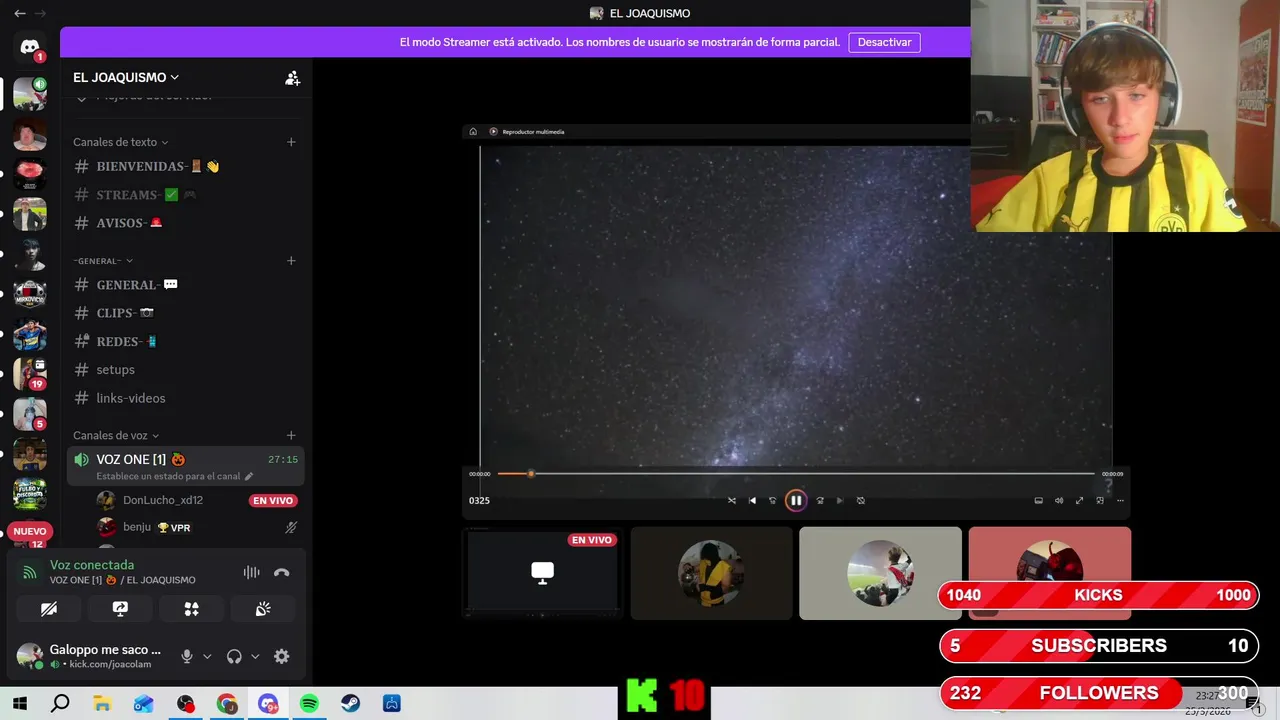
Task: Open connection info signal icon
Action: (30, 572)
